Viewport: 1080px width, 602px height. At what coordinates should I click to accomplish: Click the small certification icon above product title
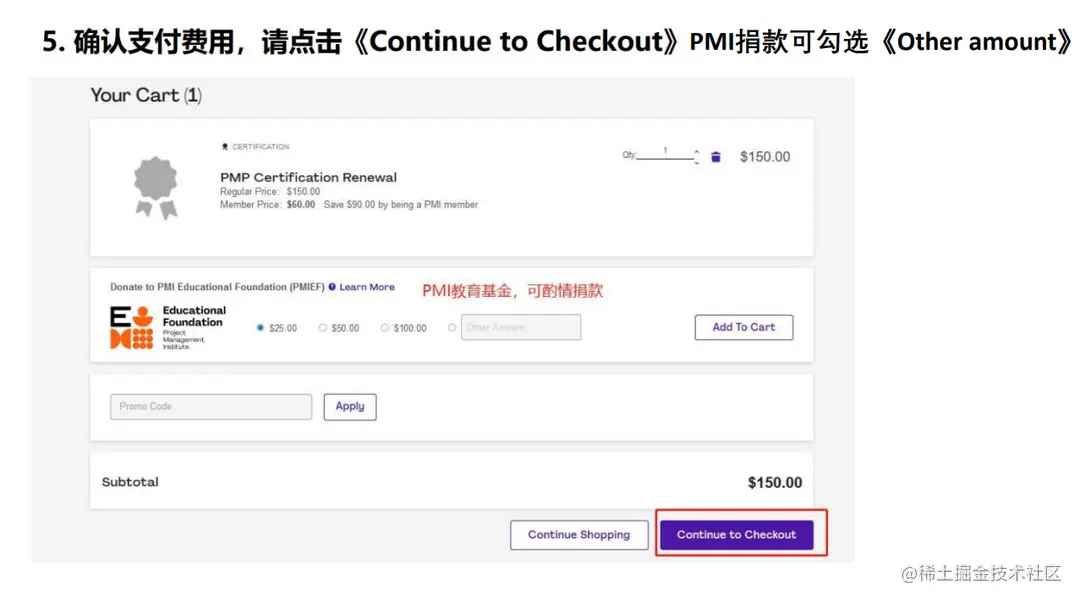(x=225, y=147)
